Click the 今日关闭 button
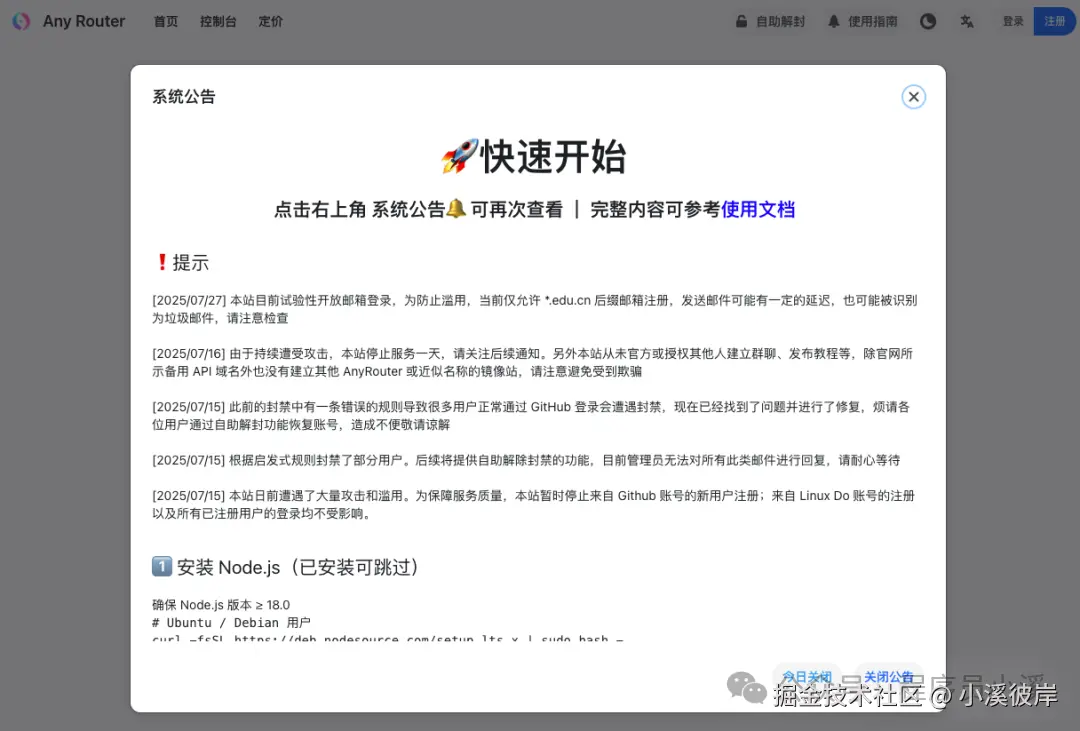Screen dimensions: 1080x731 tap(806, 675)
